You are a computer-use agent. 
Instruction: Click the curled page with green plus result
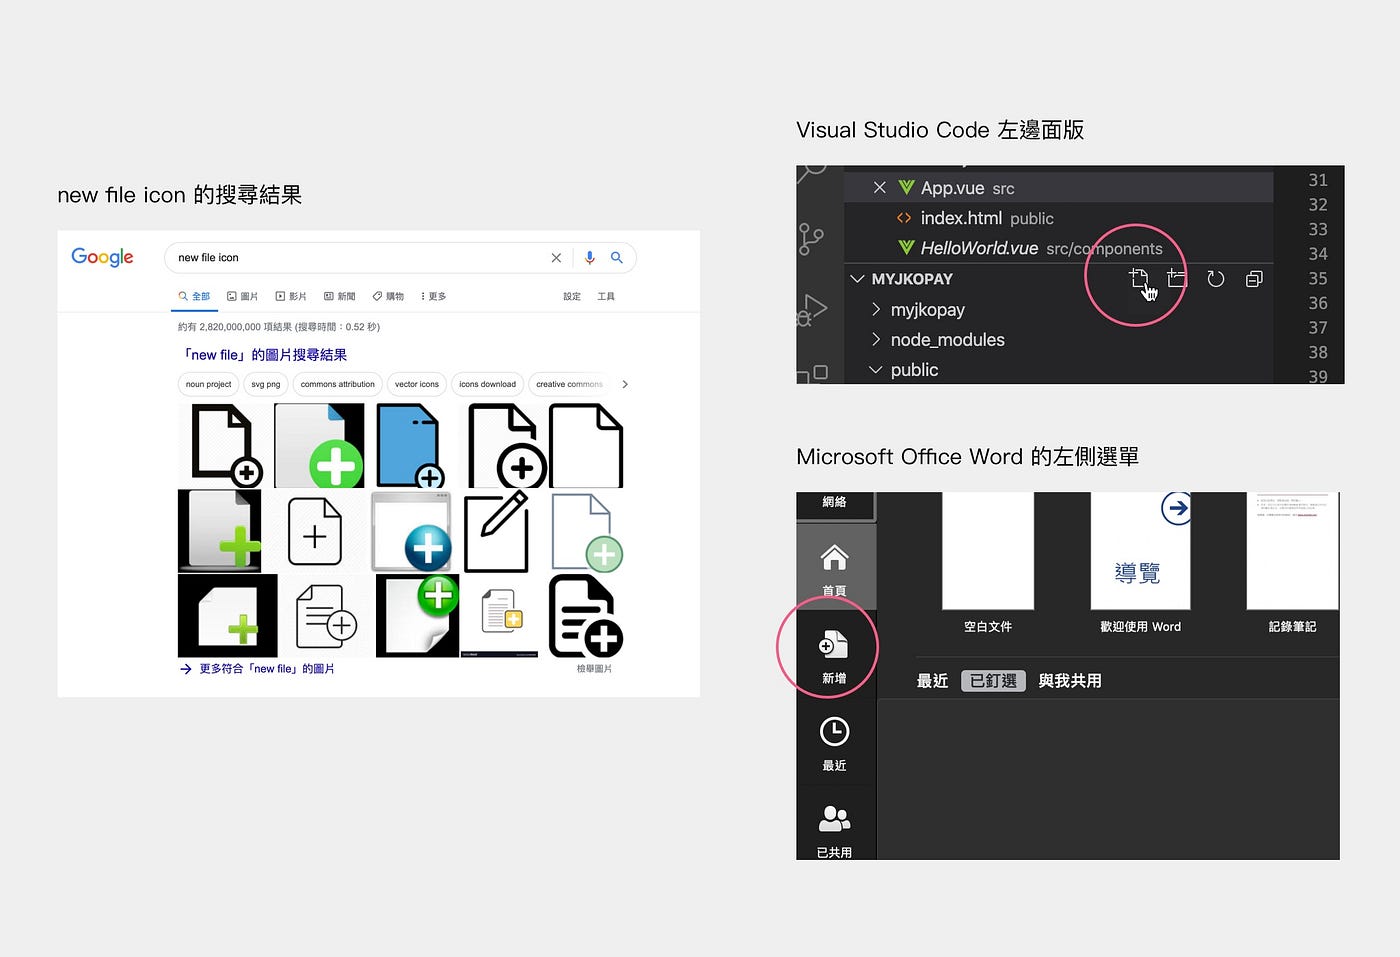click(x=417, y=616)
